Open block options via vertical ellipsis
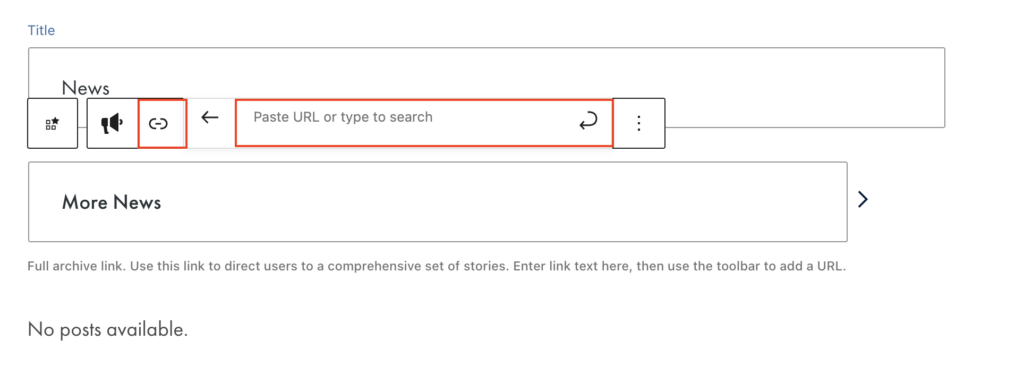The image size is (1024, 374). click(x=639, y=123)
